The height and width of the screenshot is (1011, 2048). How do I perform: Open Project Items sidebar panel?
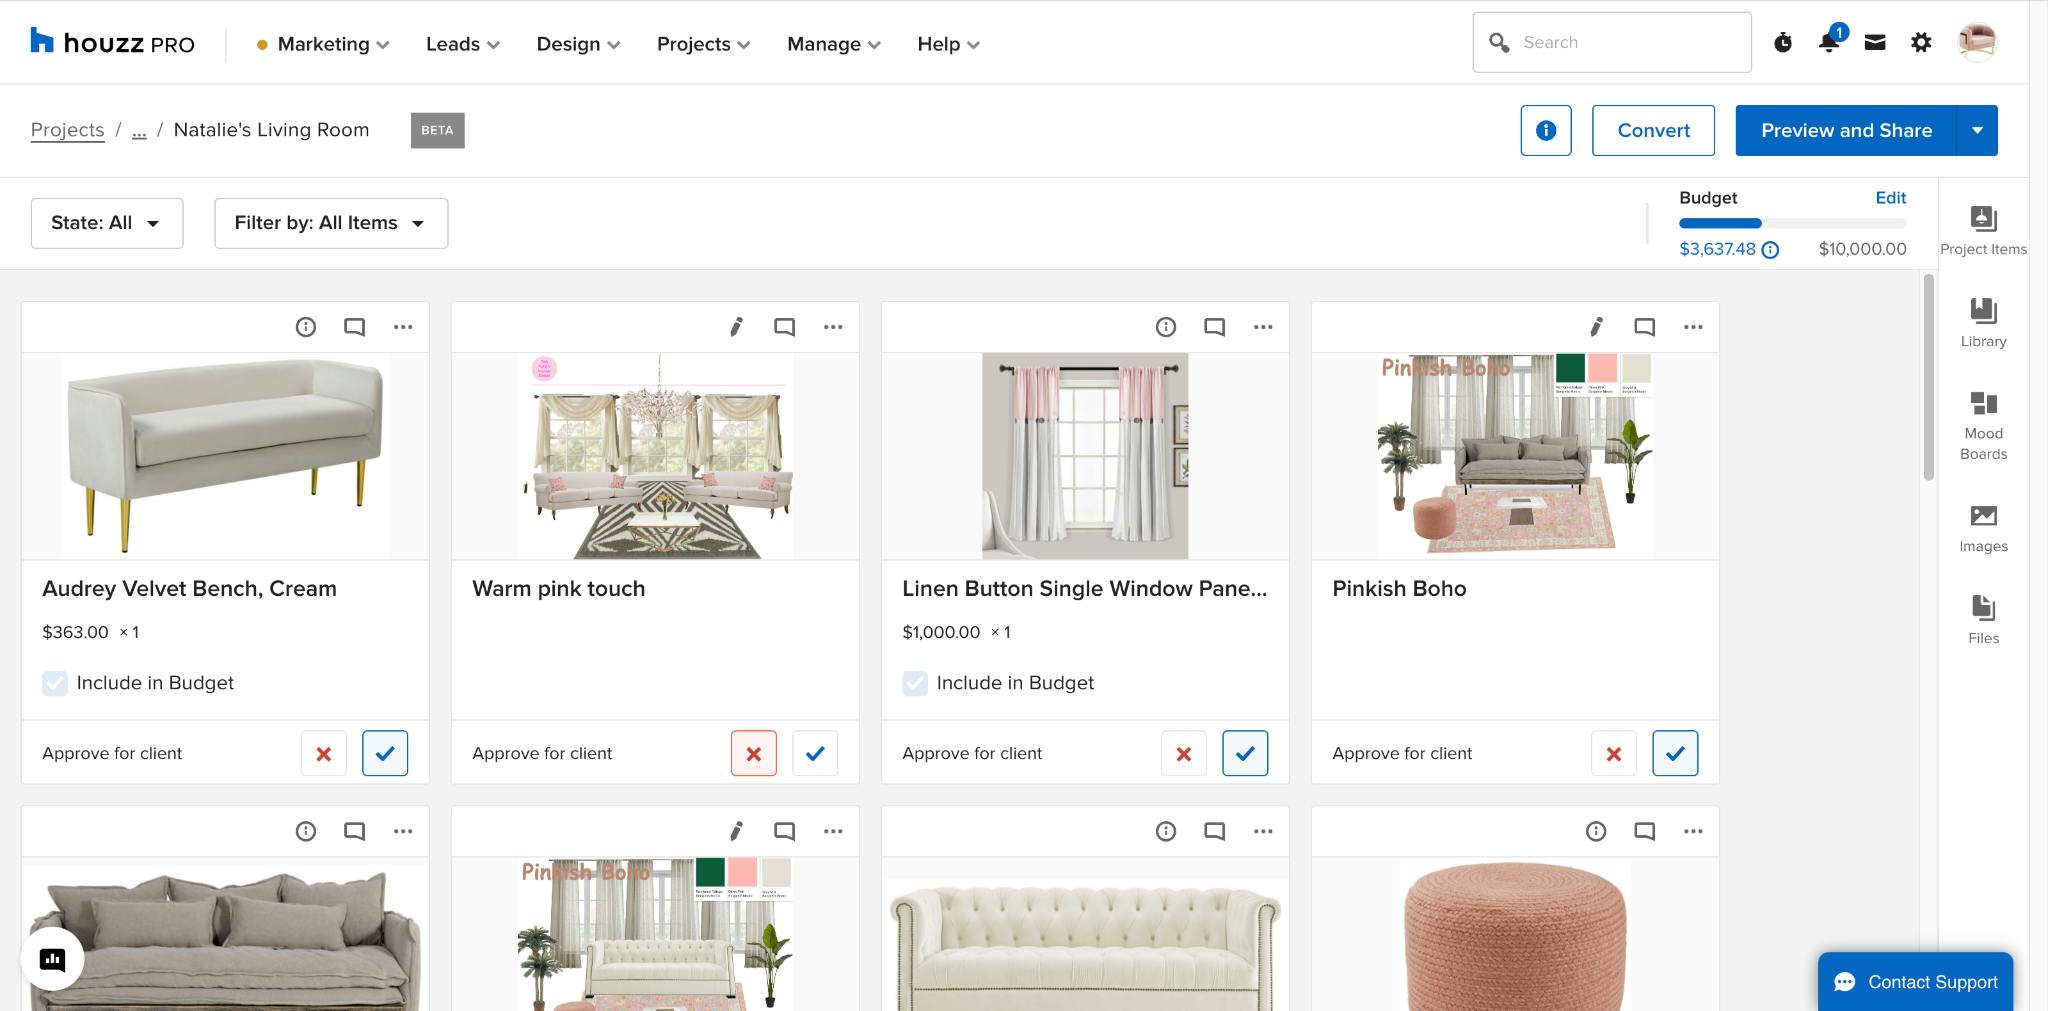click(1983, 231)
